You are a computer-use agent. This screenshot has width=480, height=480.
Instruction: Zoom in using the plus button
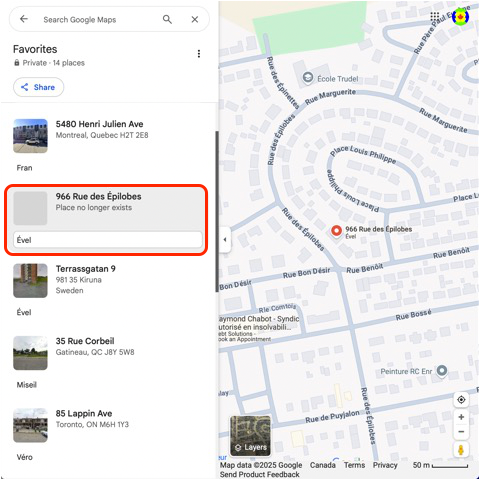click(x=461, y=417)
